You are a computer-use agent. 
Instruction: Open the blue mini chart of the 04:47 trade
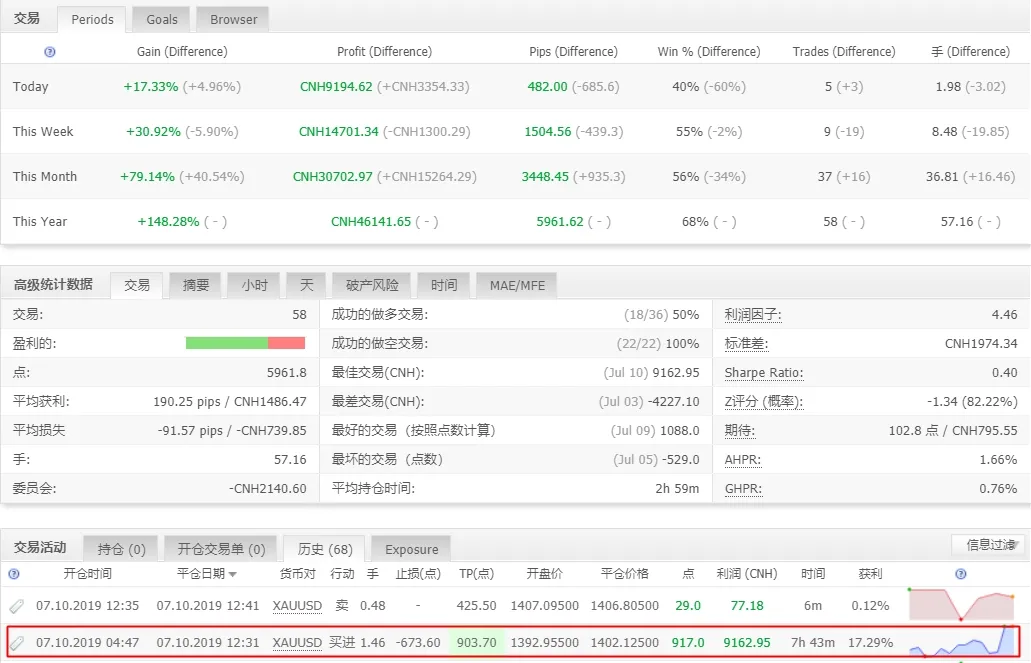(x=962, y=643)
